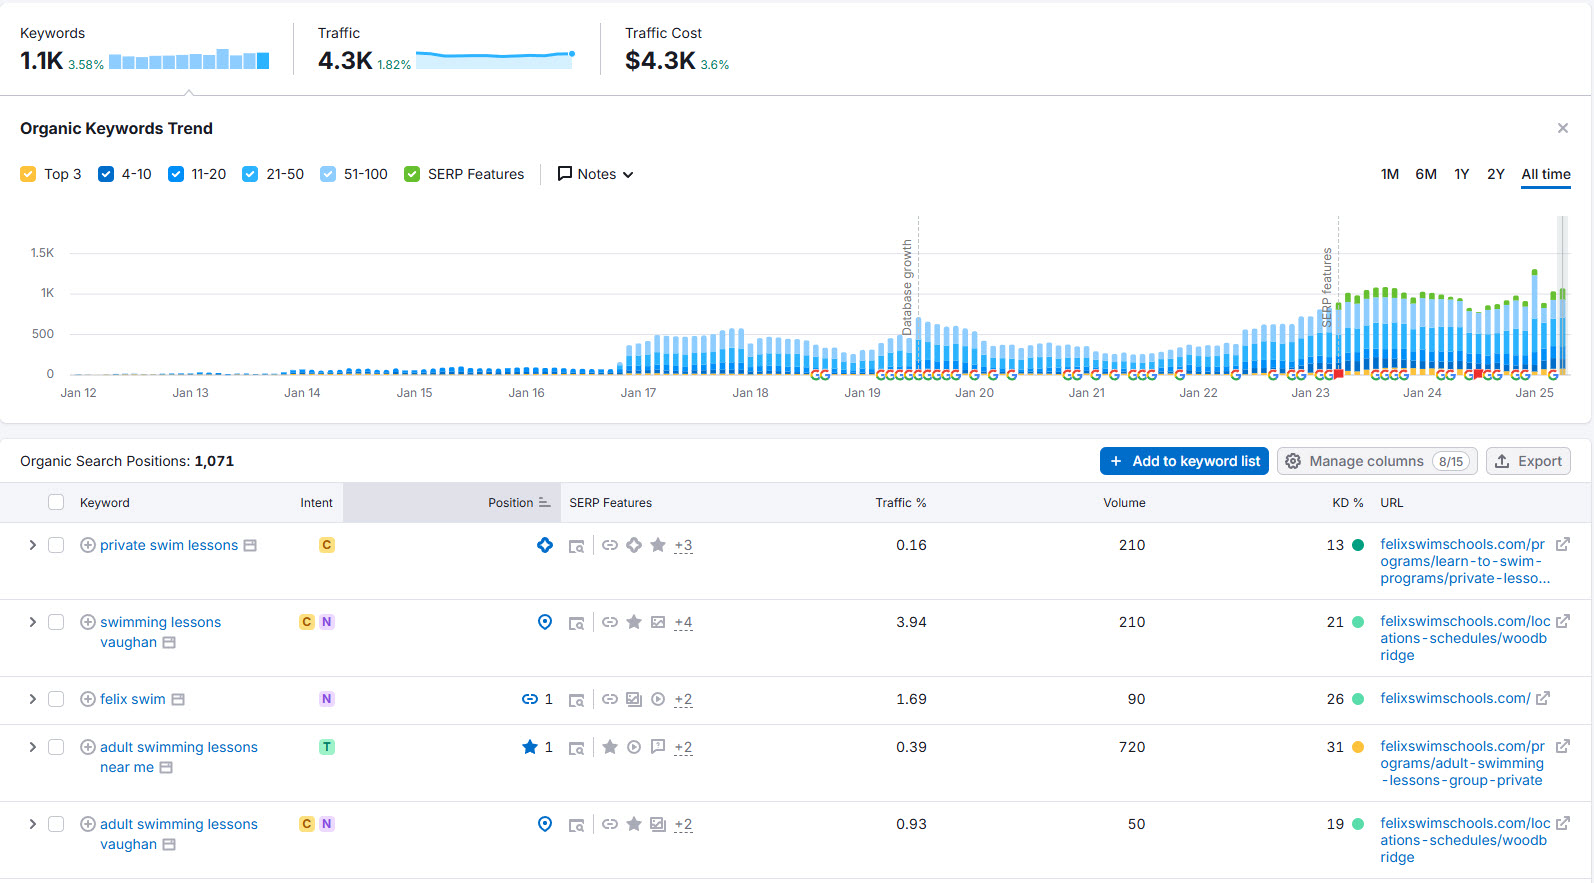Click the Notes flag icon
1594x883 pixels.
565,173
